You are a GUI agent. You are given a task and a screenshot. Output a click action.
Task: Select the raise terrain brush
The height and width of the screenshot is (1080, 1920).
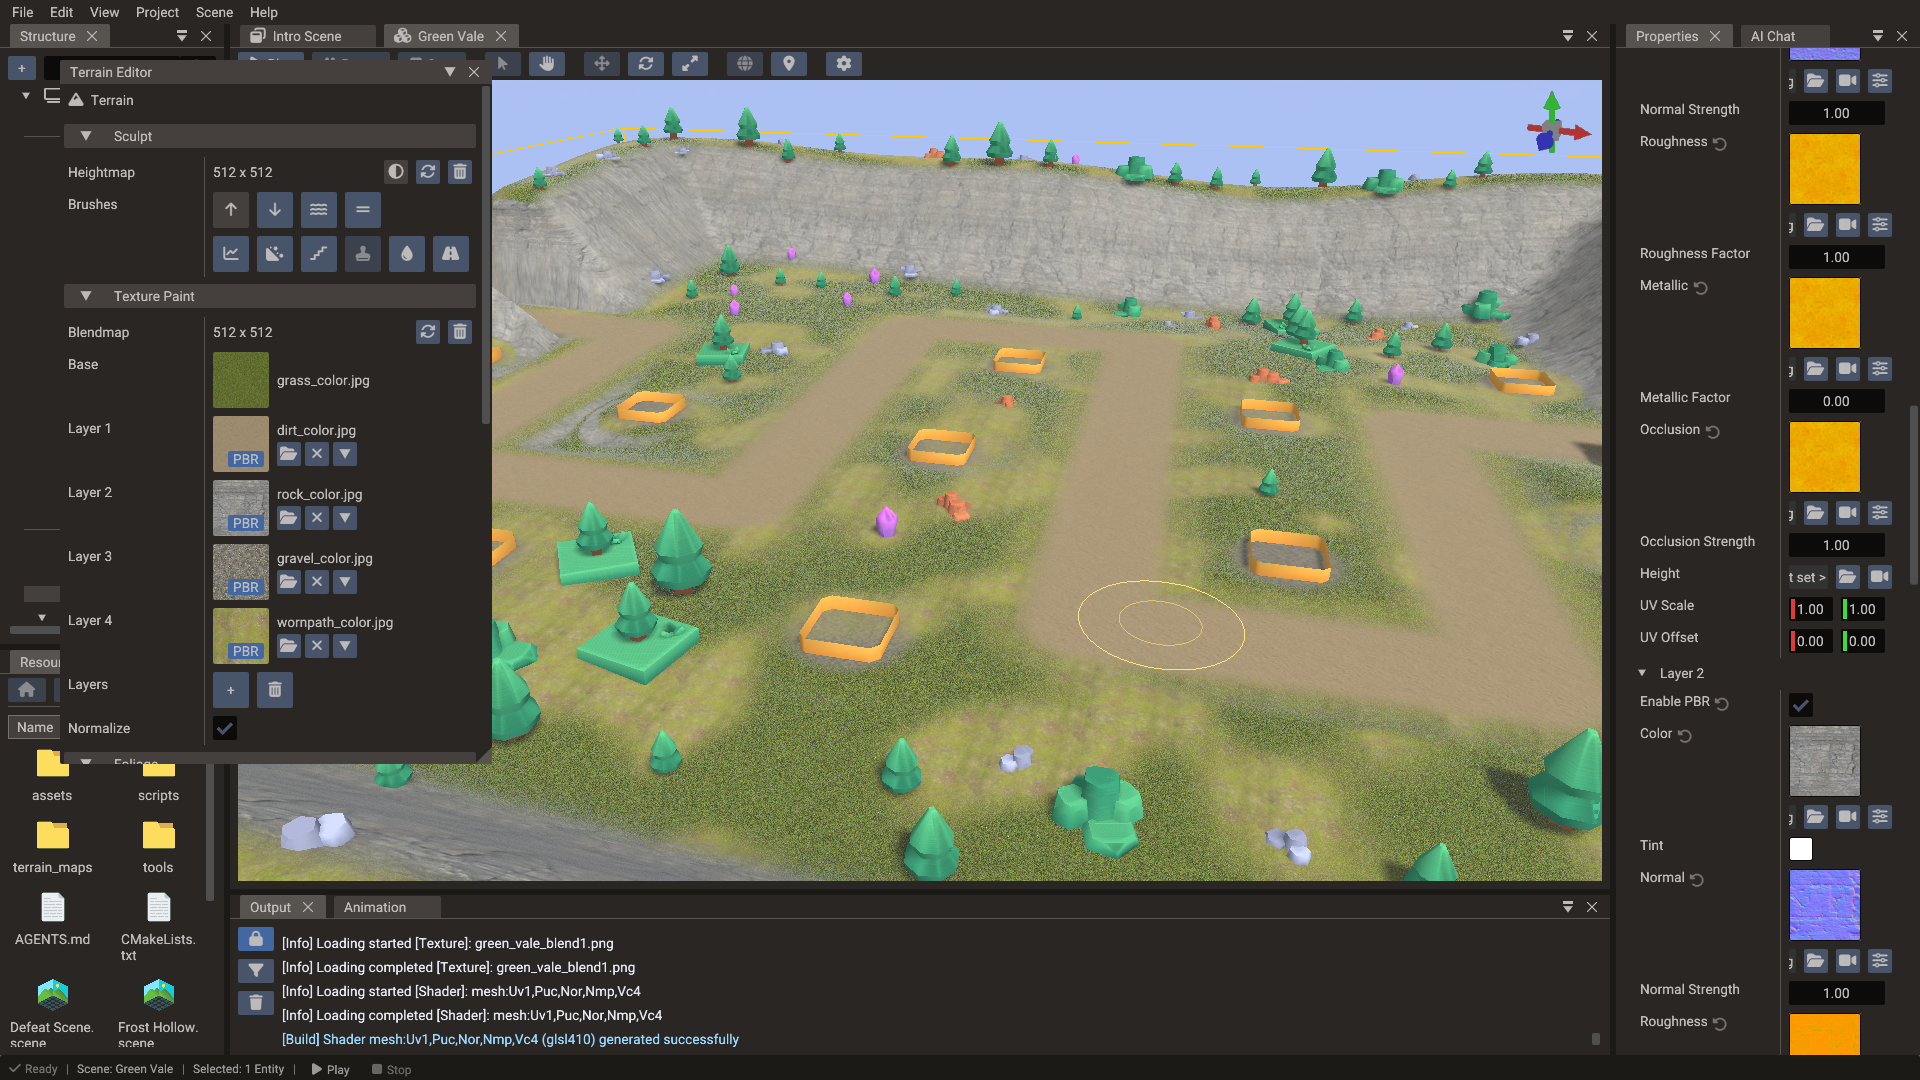pos(231,210)
